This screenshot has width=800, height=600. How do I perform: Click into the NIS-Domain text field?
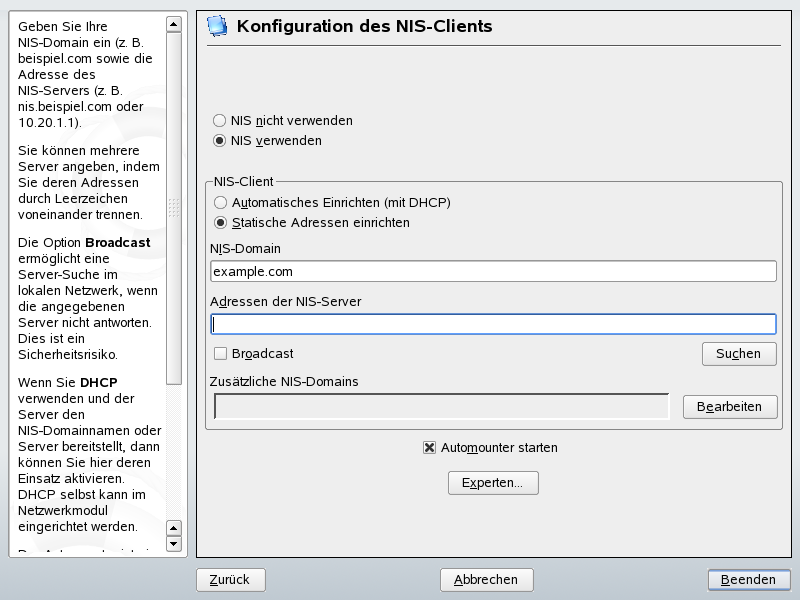click(x=493, y=271)
